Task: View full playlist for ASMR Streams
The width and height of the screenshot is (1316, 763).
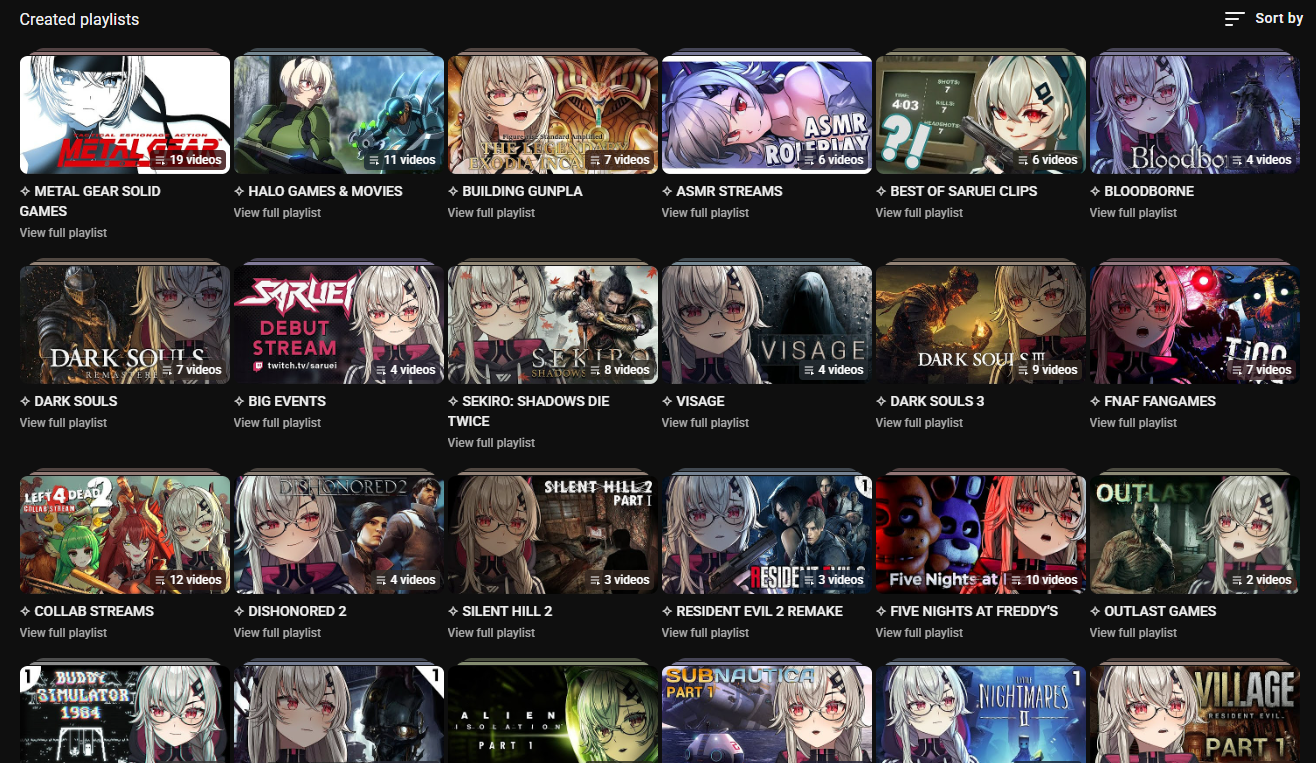Action: click(x=705, y=213)
